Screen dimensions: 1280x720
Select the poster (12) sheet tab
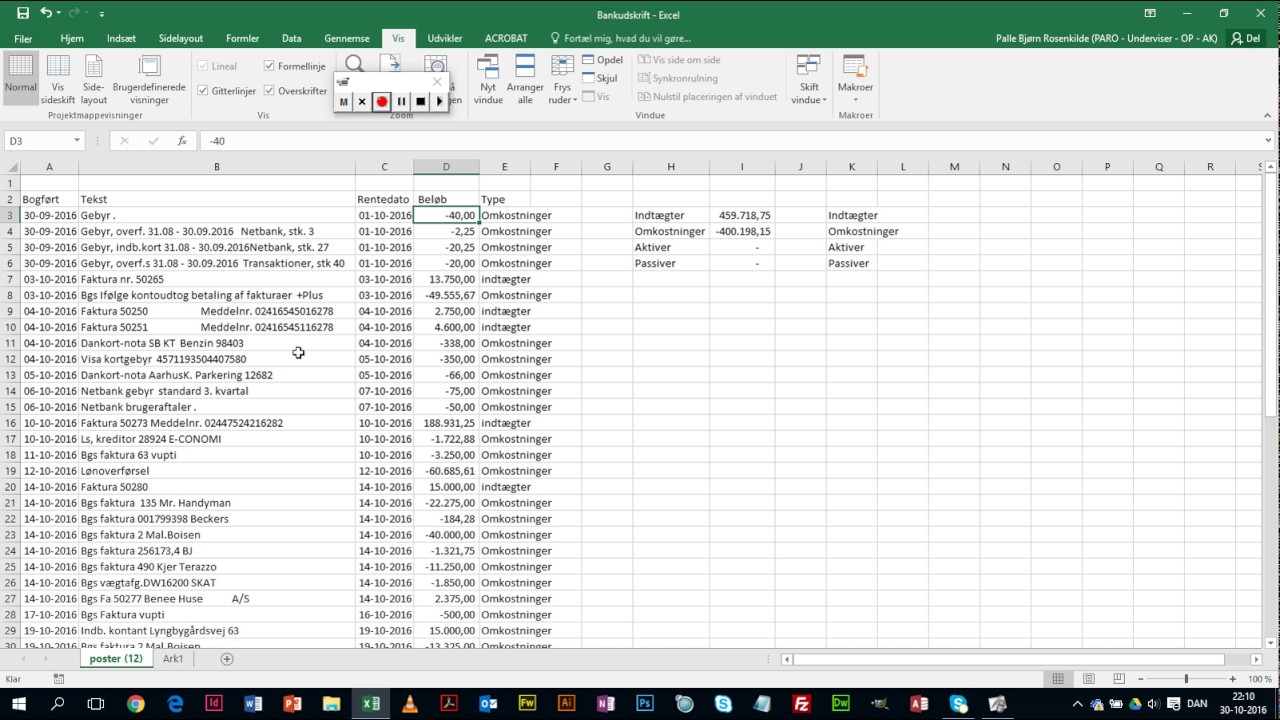click(x=116, y=659)
